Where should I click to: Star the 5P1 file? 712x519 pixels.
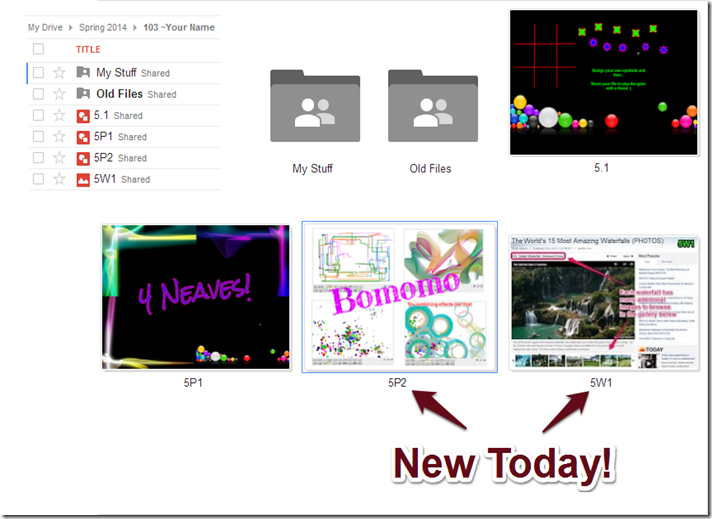[x=59, y=137]
